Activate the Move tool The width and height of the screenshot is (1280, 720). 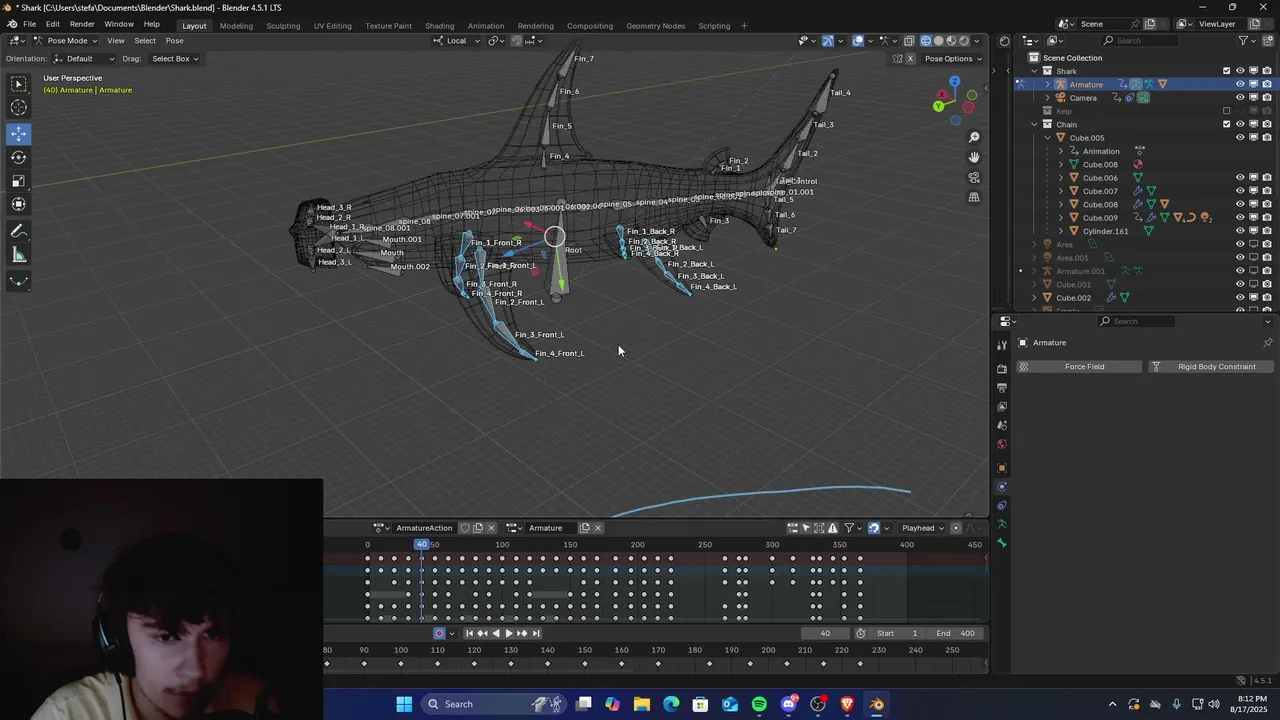(x=18, y=133)
